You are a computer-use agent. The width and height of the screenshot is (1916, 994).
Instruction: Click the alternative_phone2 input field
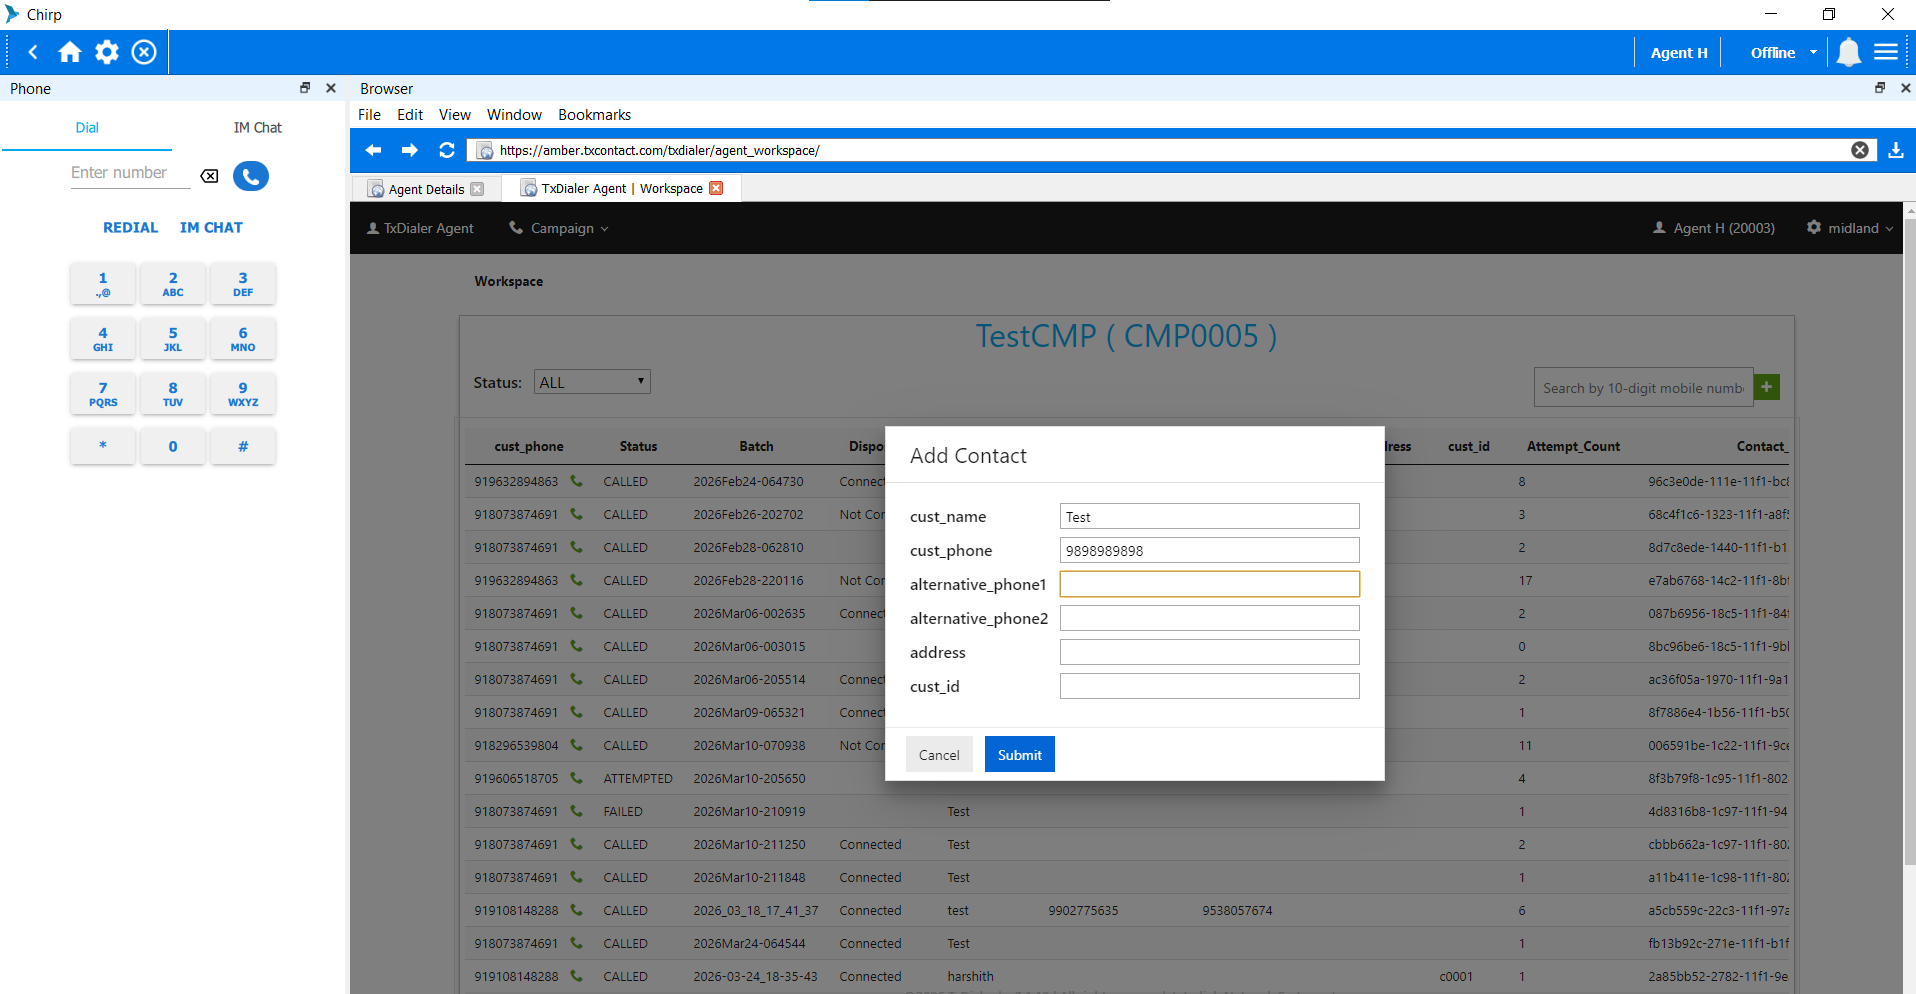coord(1209,618)
